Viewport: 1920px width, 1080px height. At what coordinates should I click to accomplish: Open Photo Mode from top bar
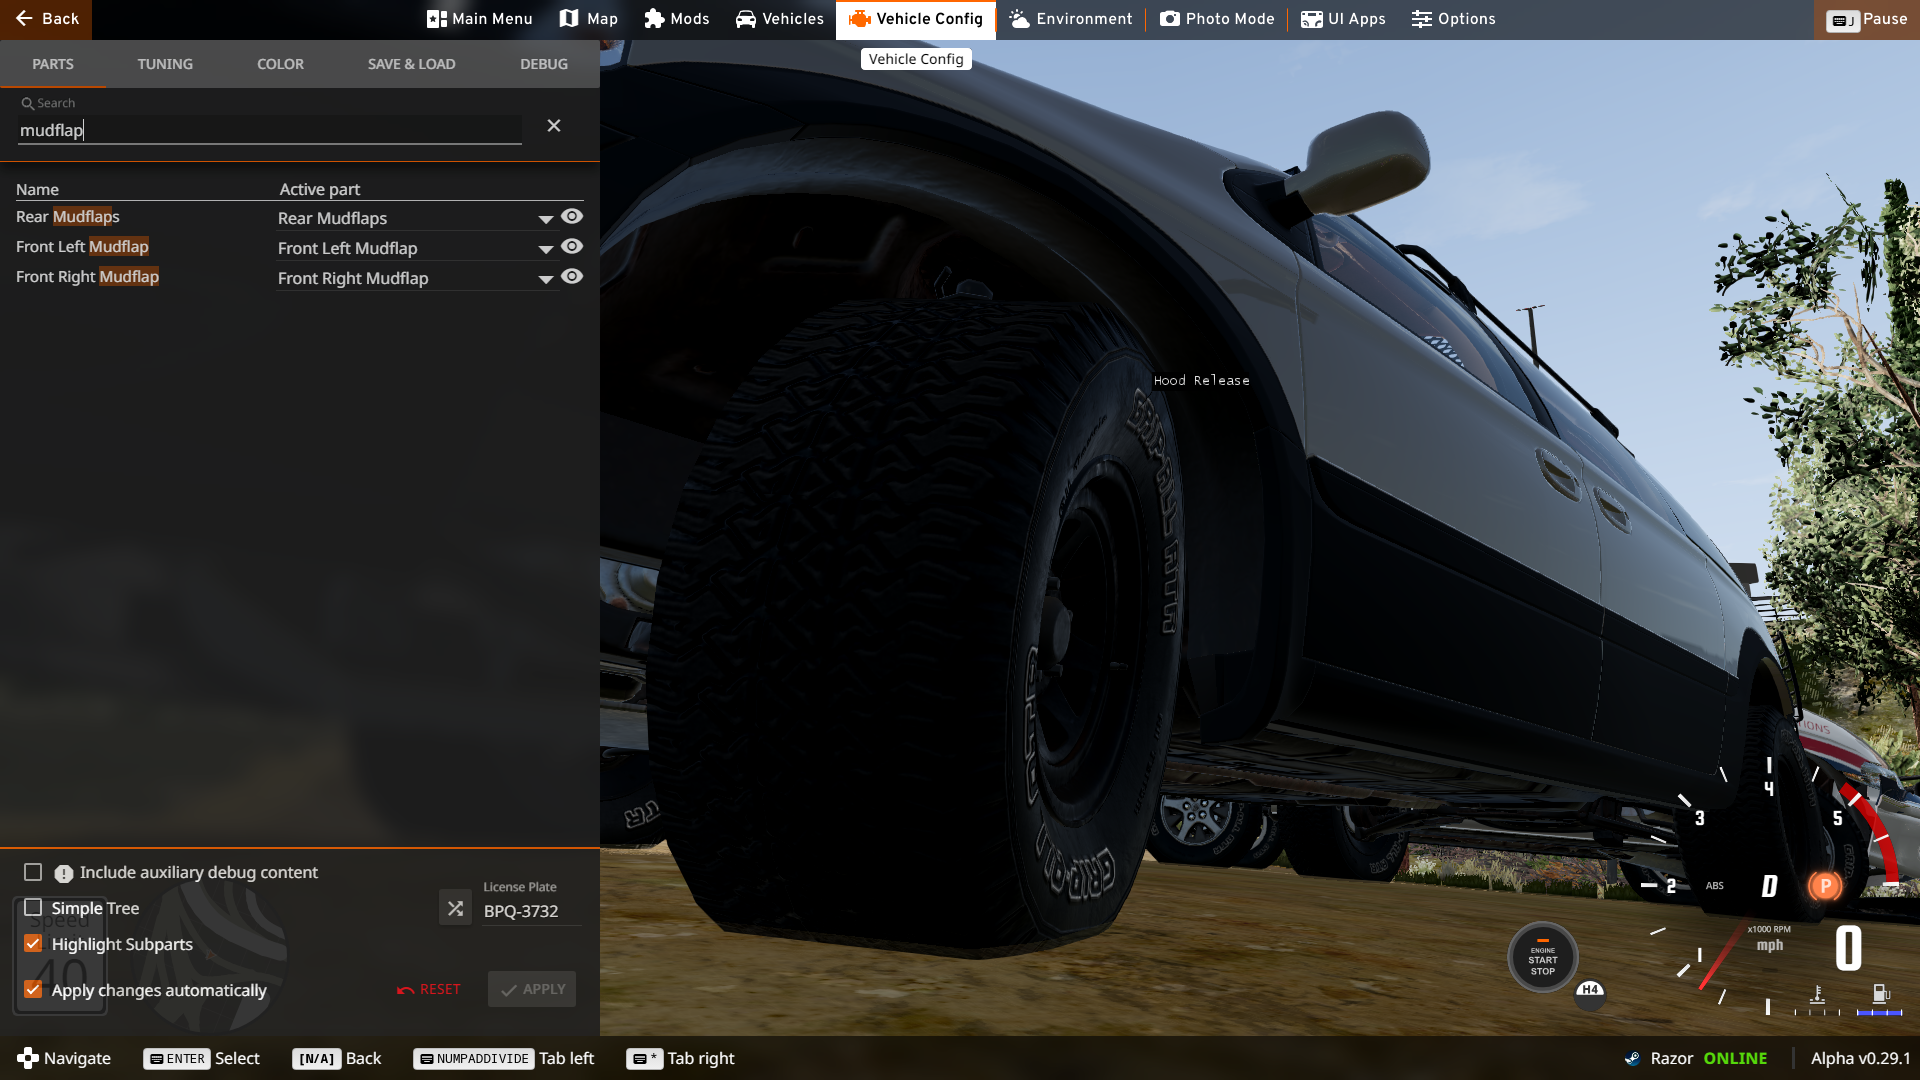click(1217, 19)
